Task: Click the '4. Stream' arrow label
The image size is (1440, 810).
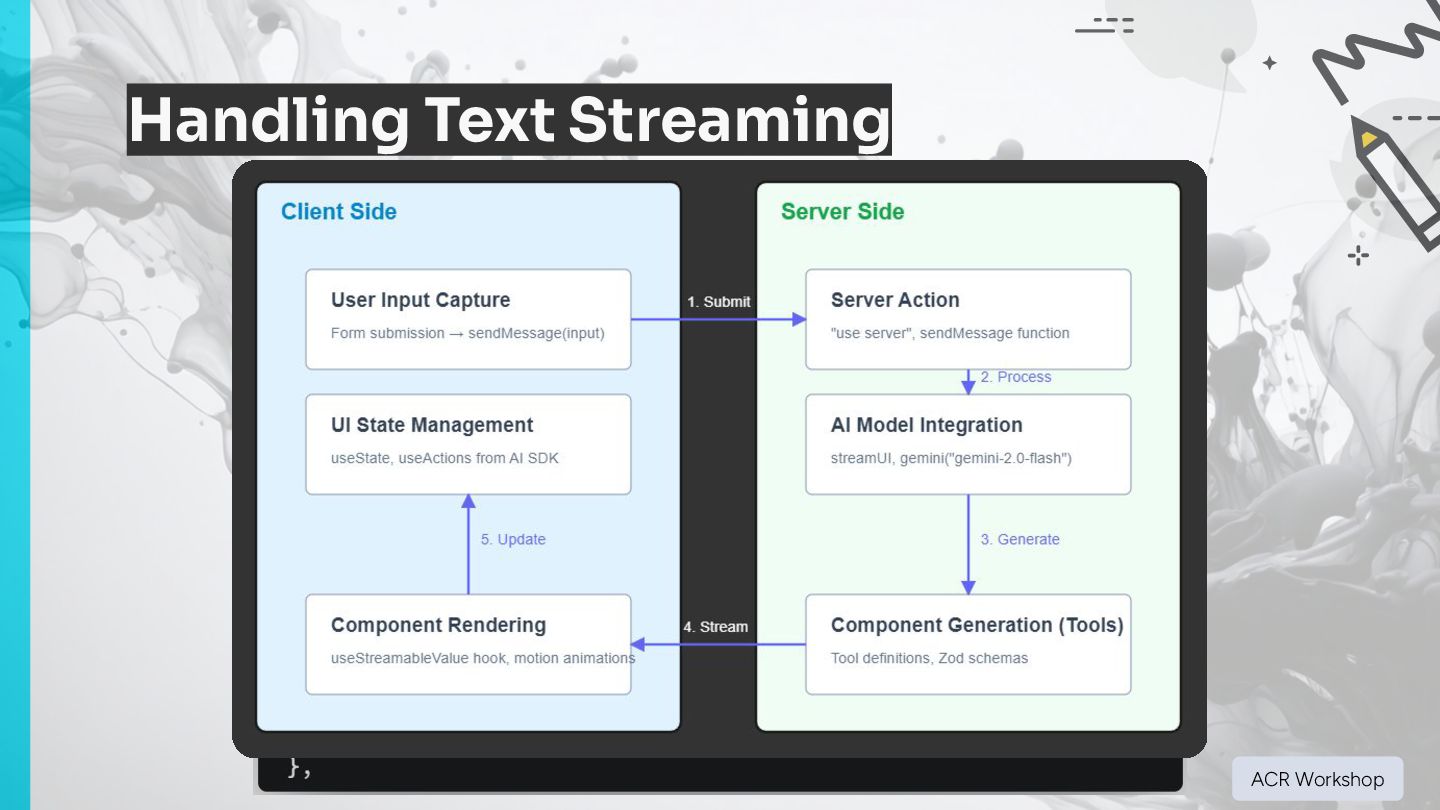Action: coord(715,627)
